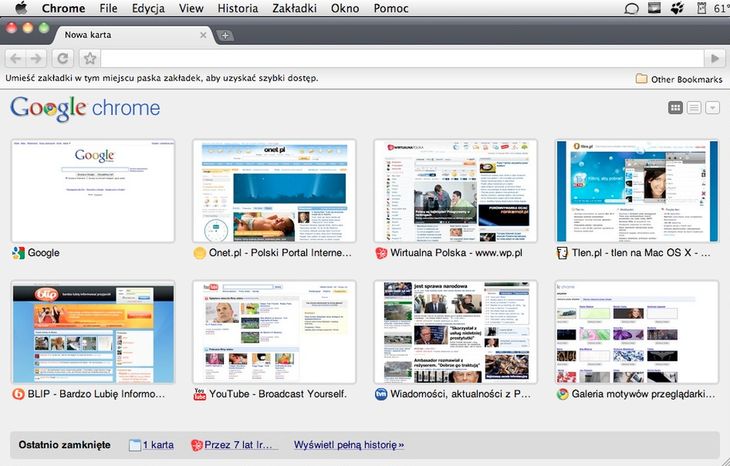
Task: Open the Pomoc menu
Action: 391,8
